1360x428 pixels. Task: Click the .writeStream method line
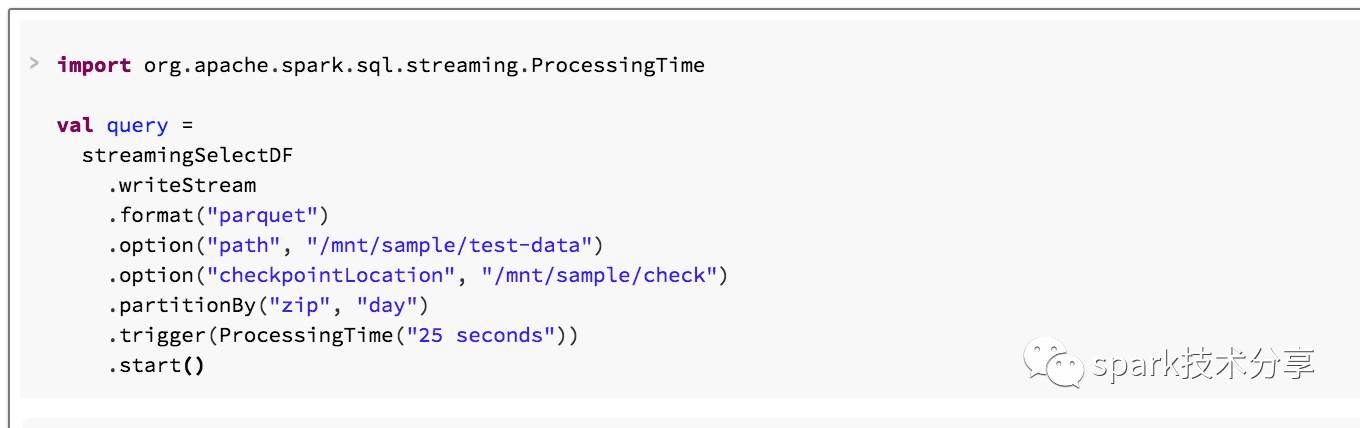tap(182, 185)
